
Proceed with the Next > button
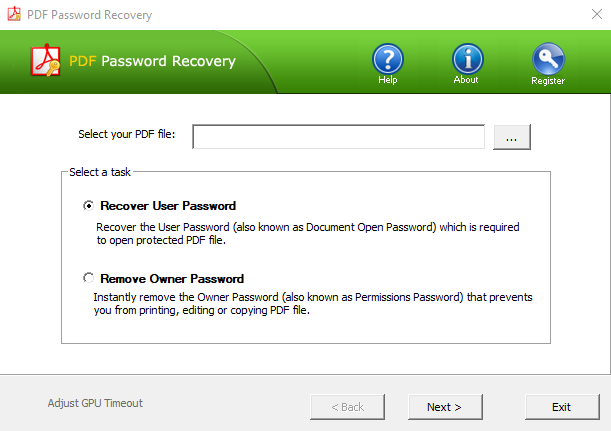click(x=444, y=407)
